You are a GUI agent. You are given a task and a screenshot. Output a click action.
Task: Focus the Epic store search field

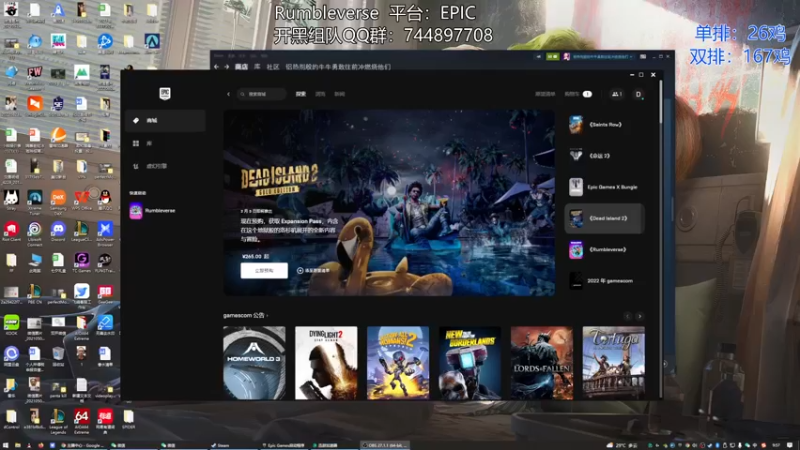coord(261,94)
